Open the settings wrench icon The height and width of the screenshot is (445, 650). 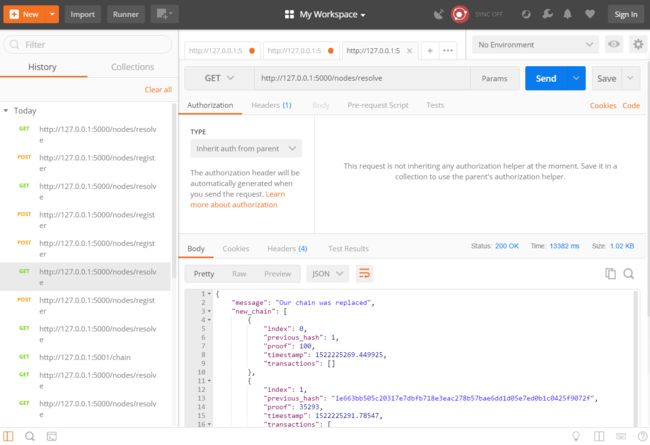547,15
